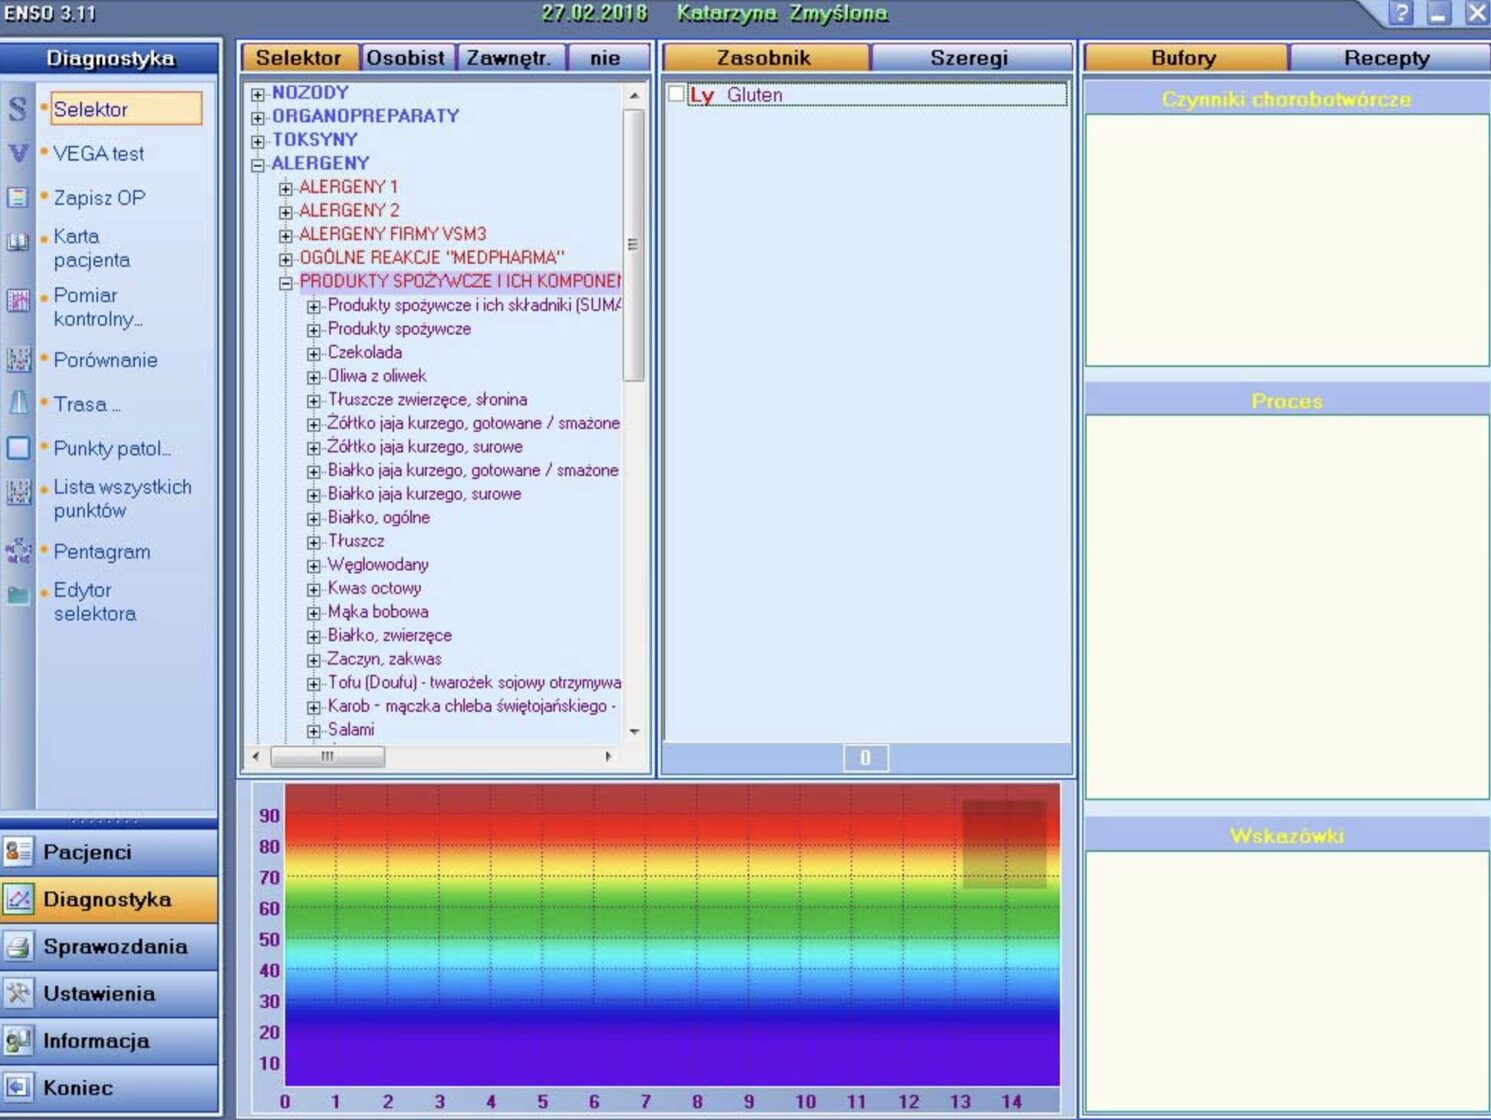Select Mąka bobowa tree item
Viewport: 1491px width, 1120px height.
[378, 612]
